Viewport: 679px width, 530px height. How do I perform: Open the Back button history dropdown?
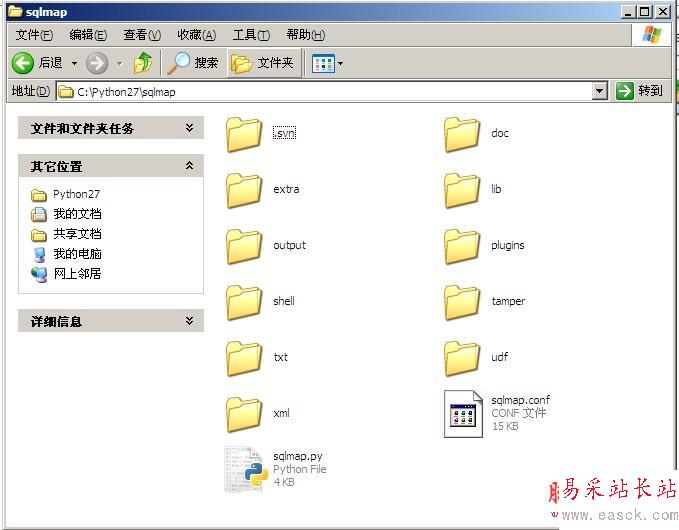coord(74,64)
